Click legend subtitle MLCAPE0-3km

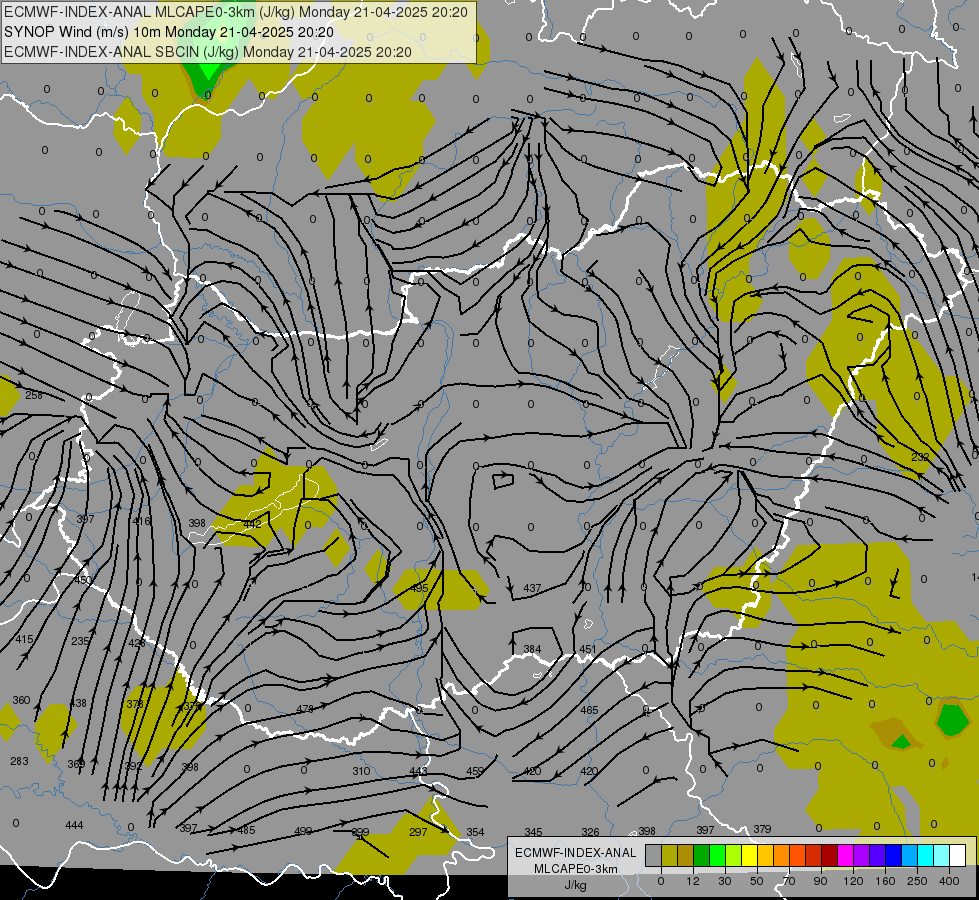click(575, 869)
